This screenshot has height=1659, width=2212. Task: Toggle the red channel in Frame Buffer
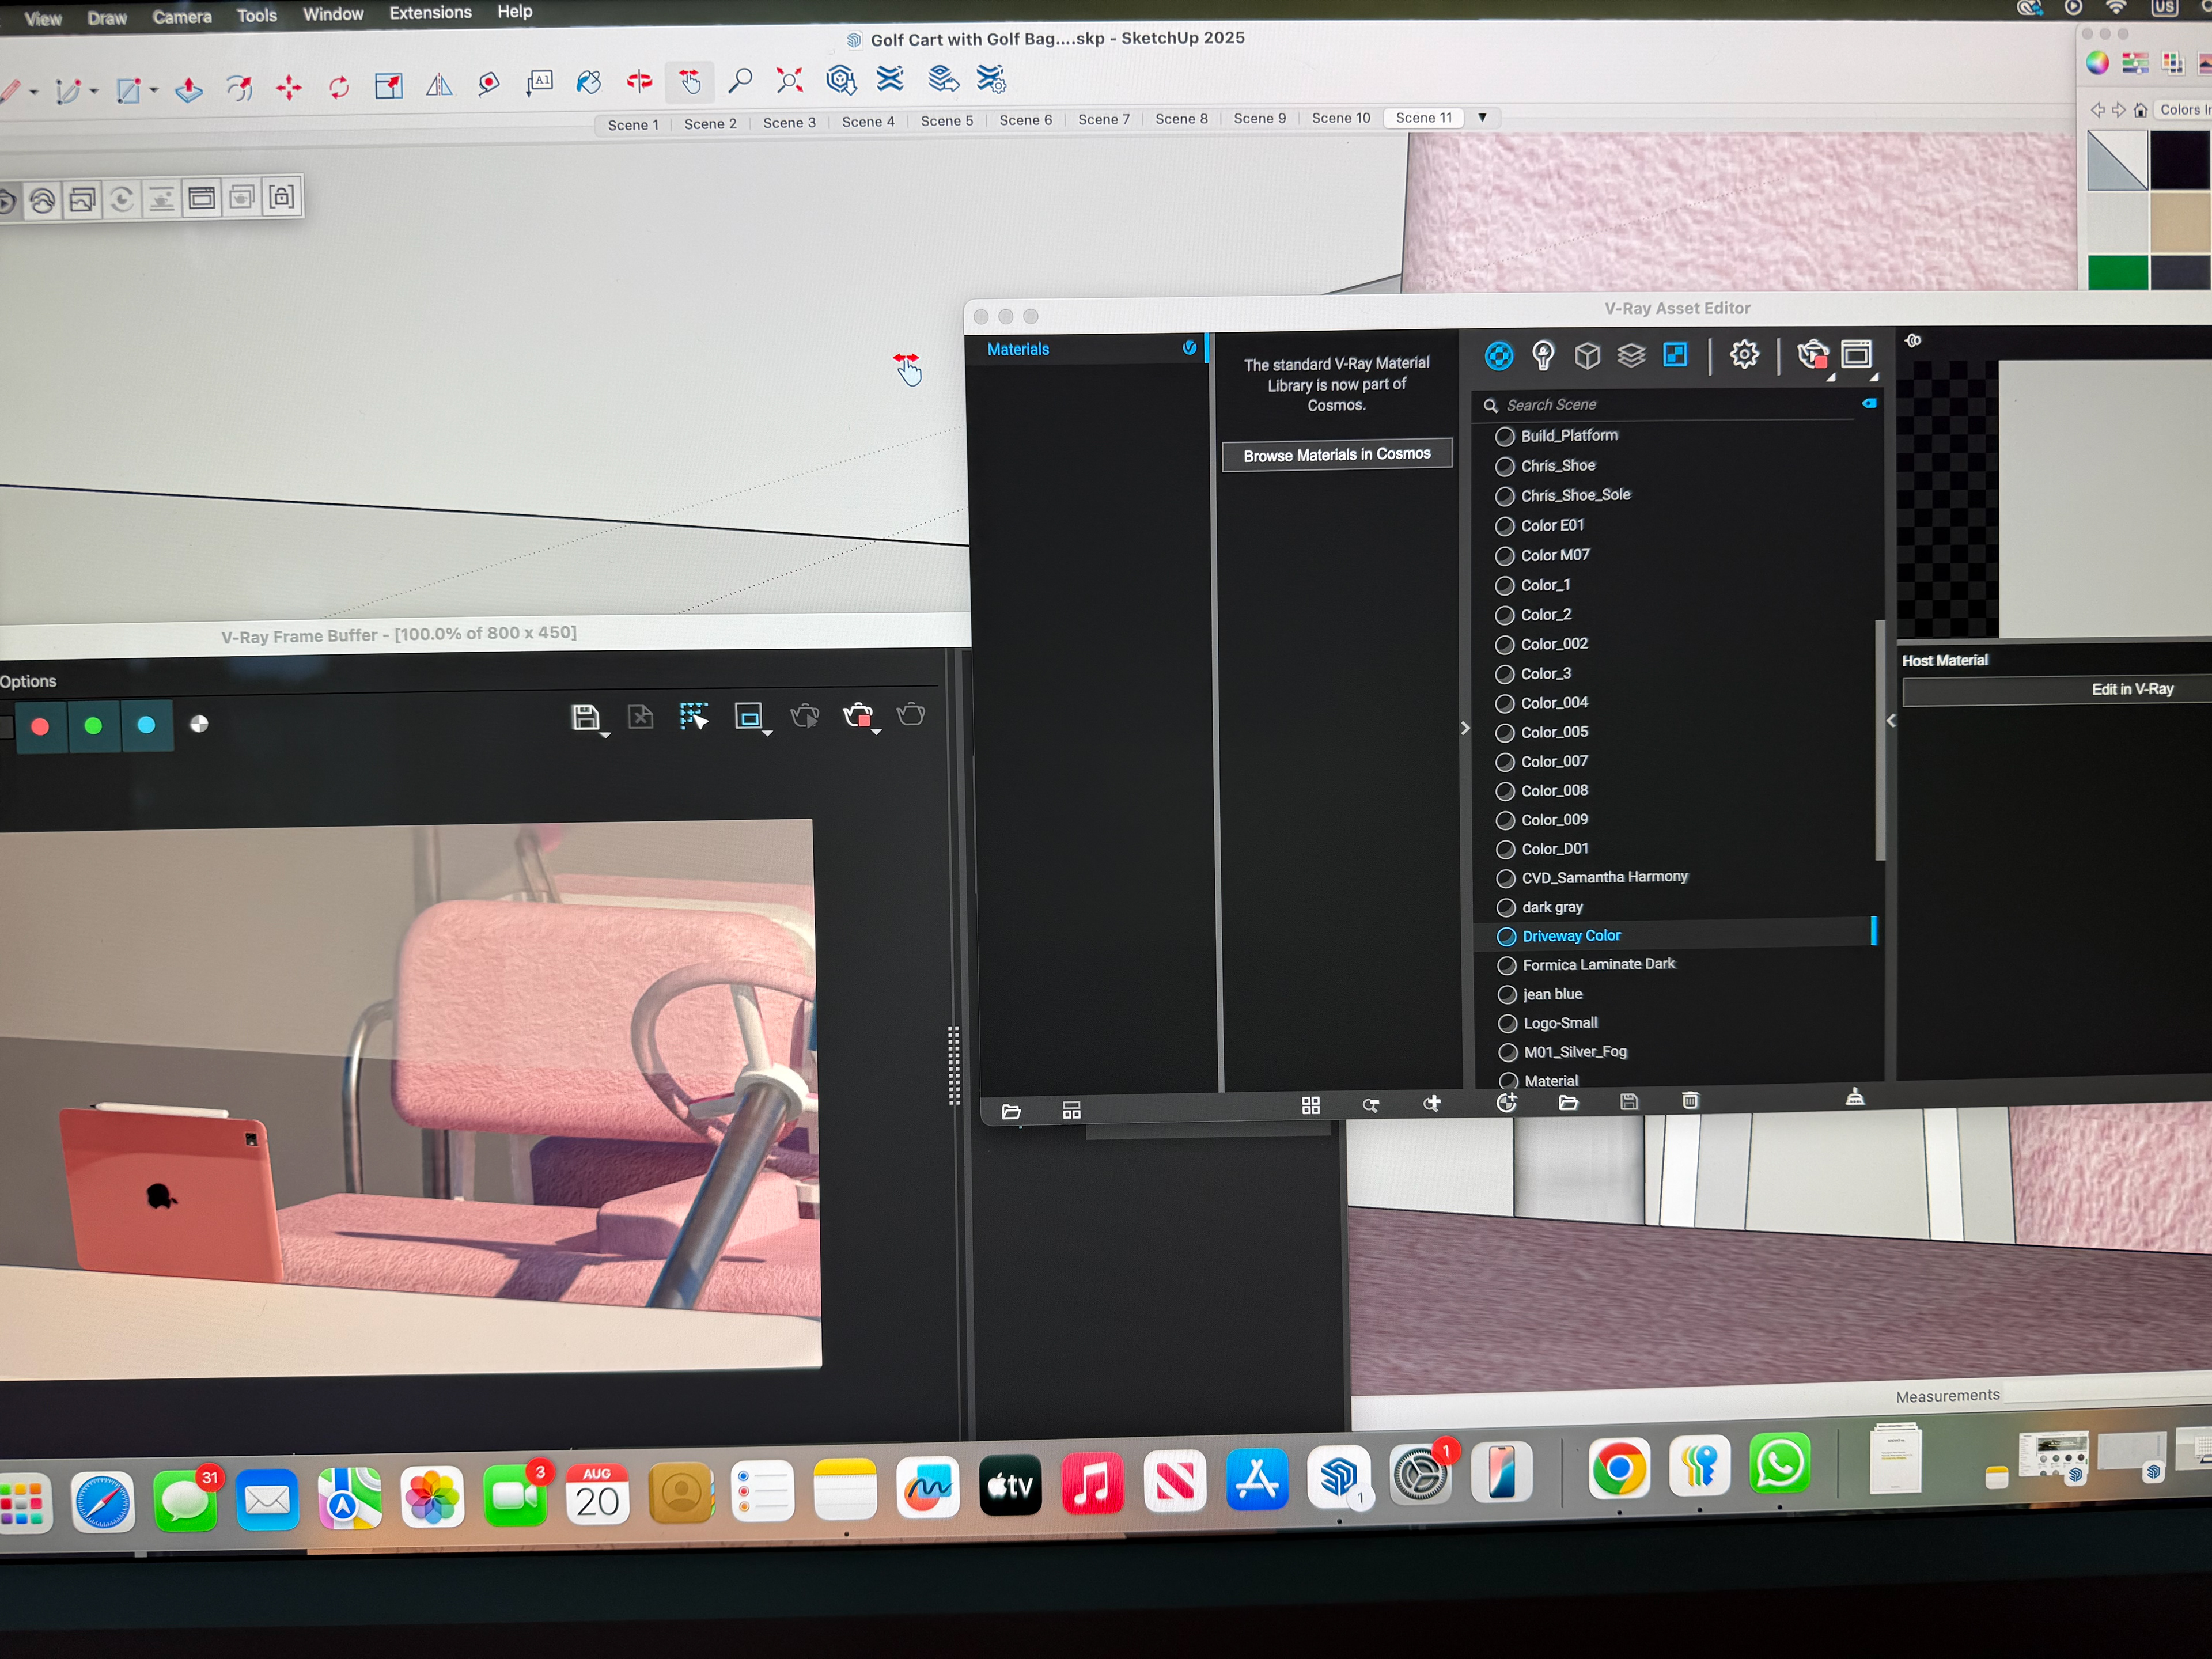pos(41,726)
